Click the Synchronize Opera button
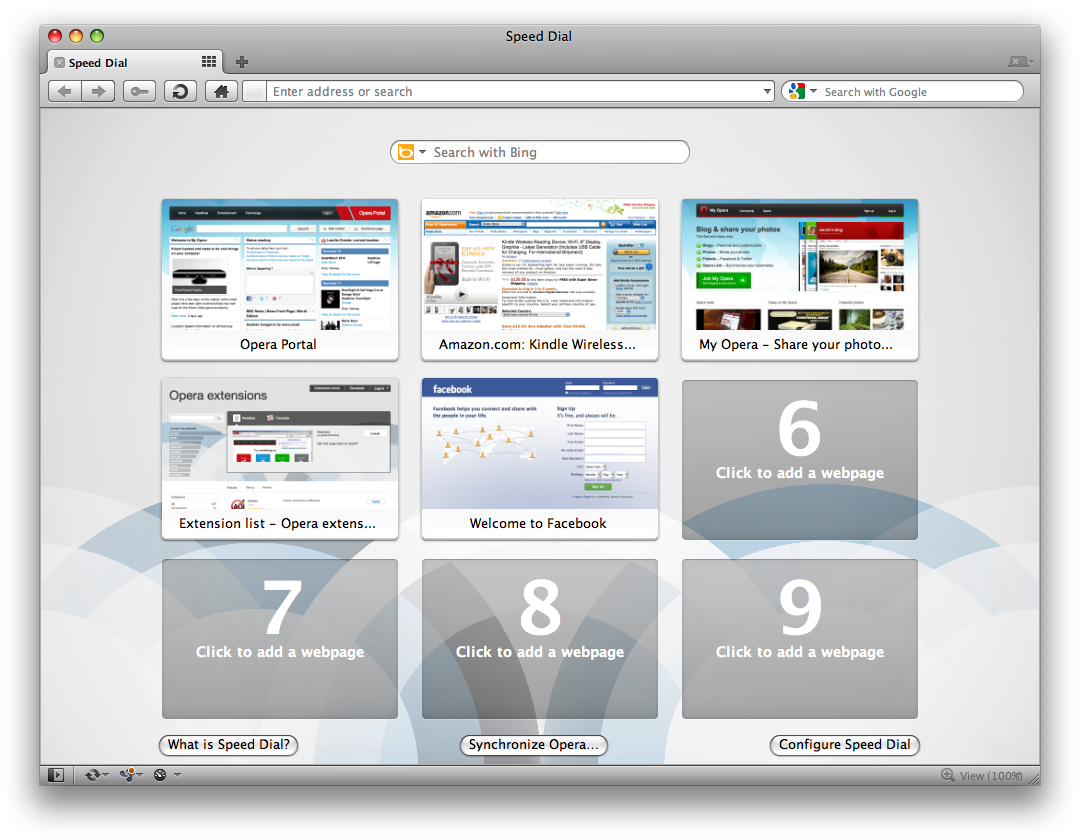Viewport: 1080px width, 840px height. (x=533, y=745)
